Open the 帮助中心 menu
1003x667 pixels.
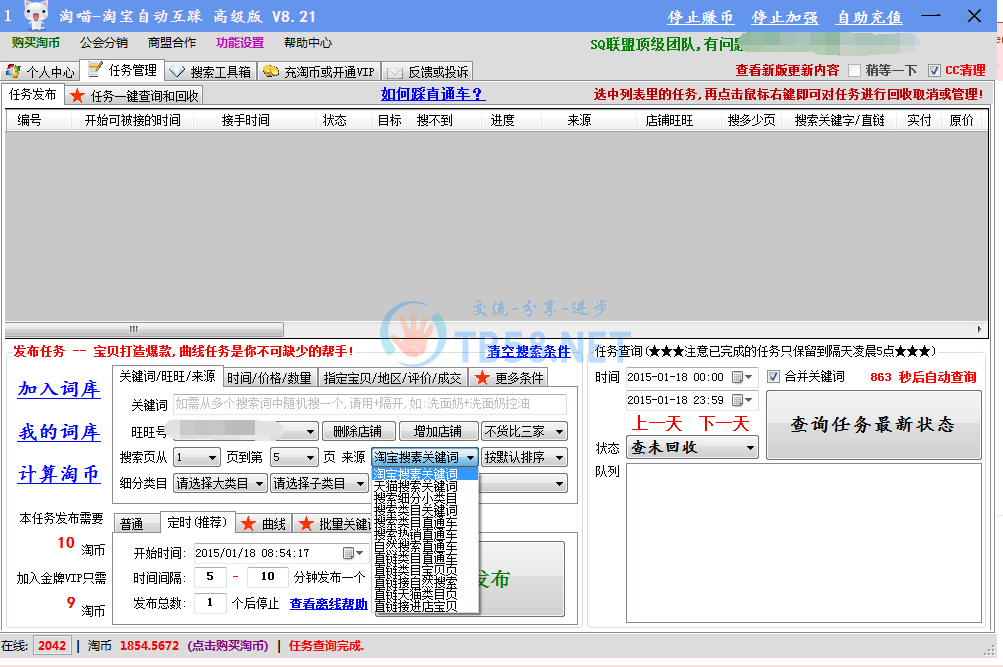click(308, 43)
